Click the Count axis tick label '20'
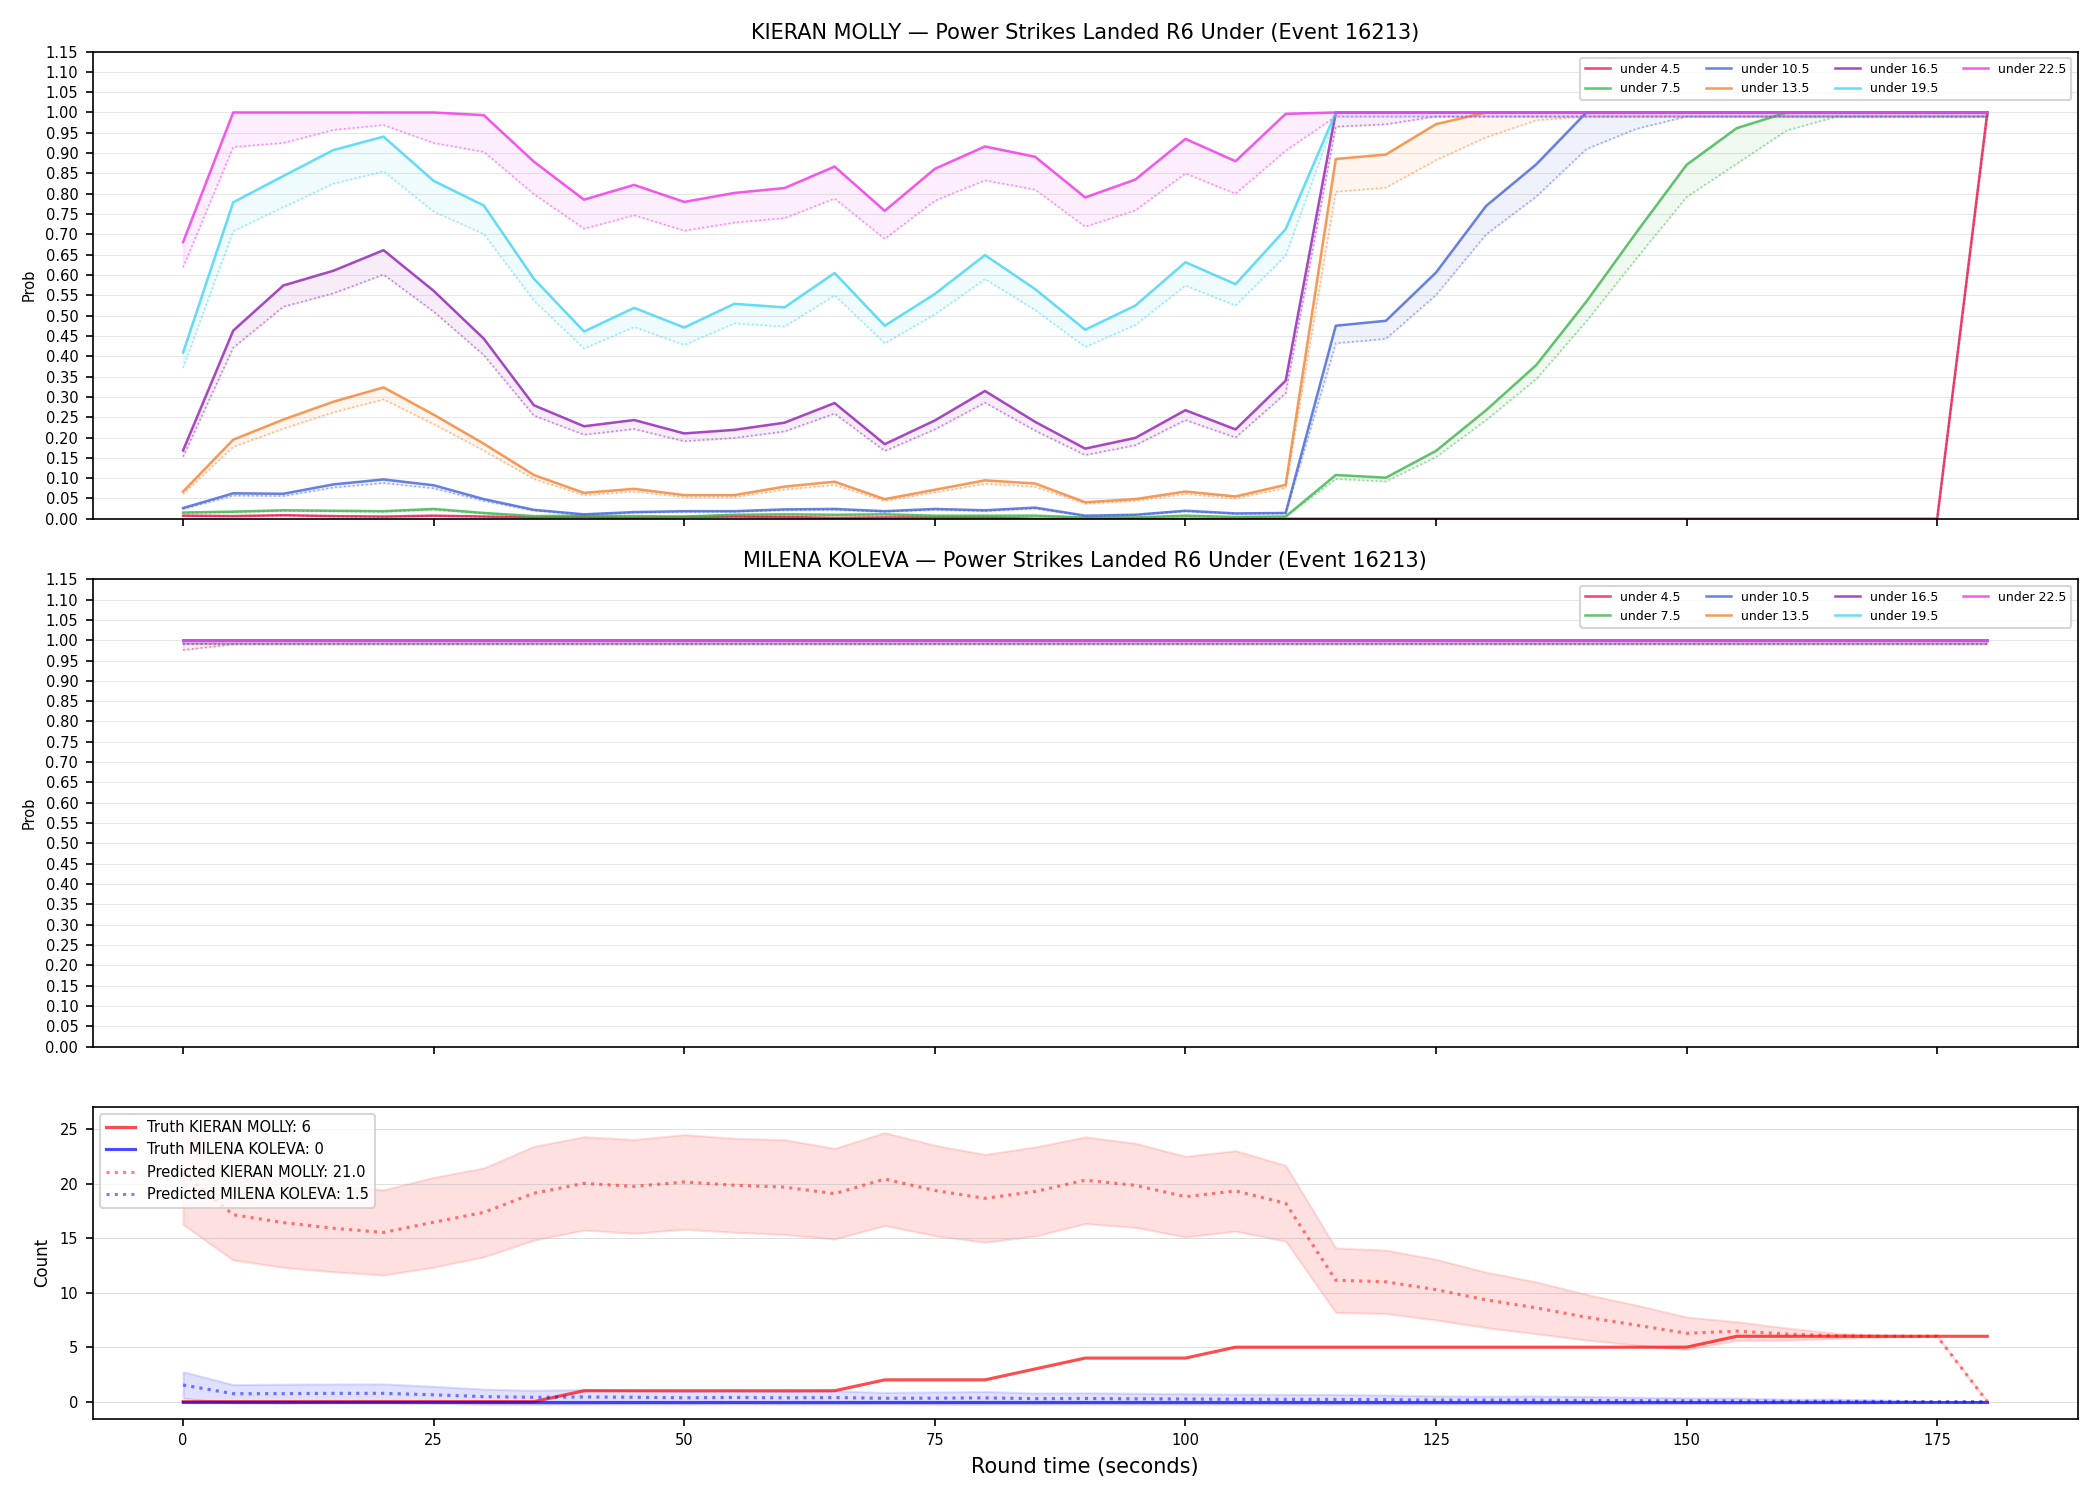 [x=69, y=1185]
